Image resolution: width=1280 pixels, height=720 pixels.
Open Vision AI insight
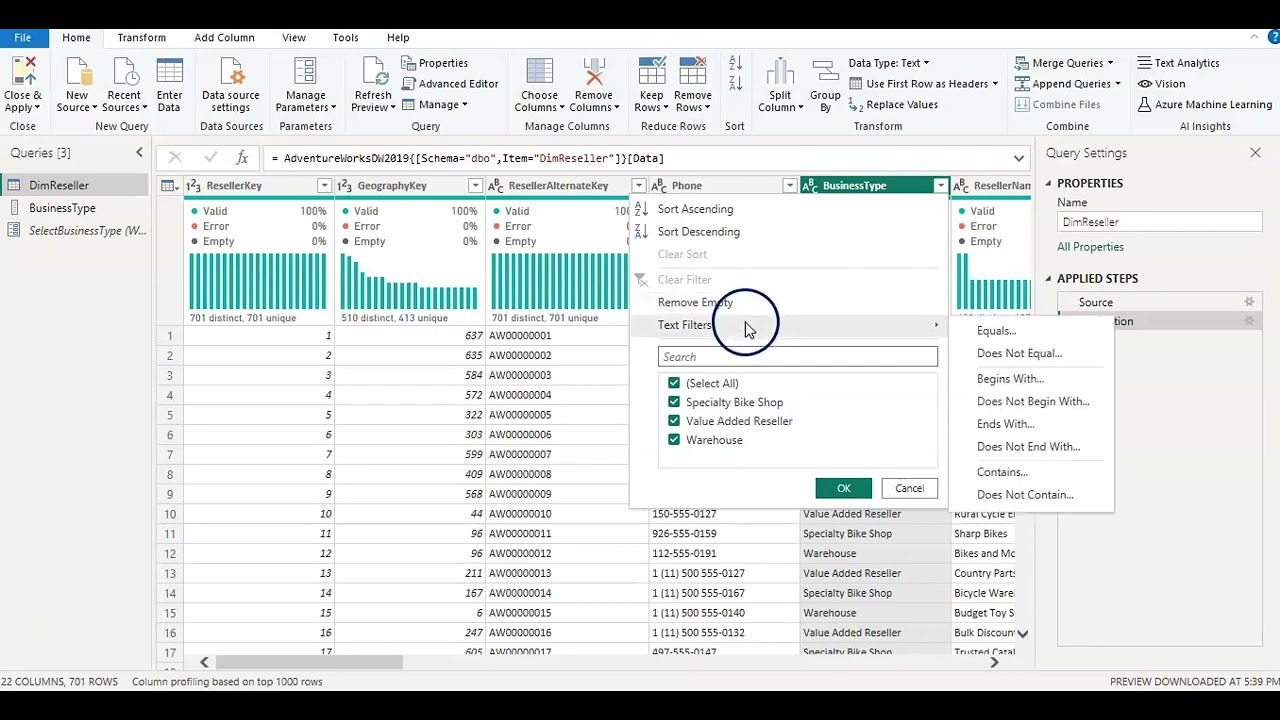click(x=1161, y=84)
